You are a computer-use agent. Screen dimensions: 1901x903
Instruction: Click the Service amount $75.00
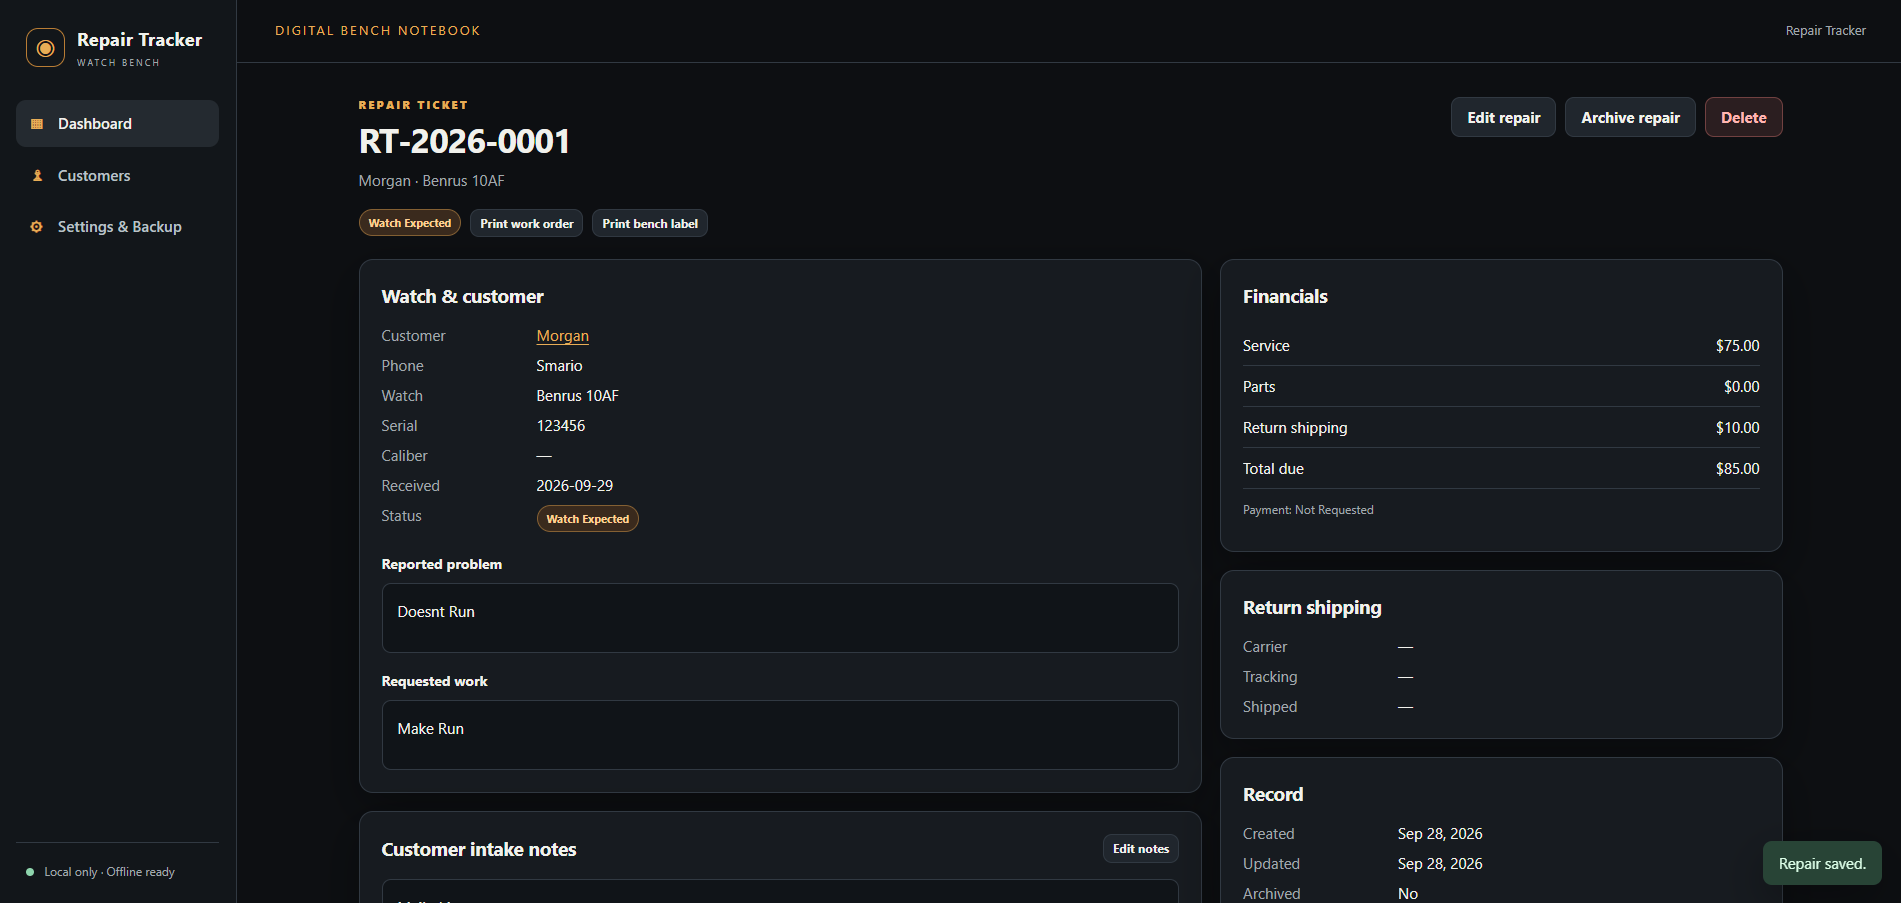[x=1737, y=346]
